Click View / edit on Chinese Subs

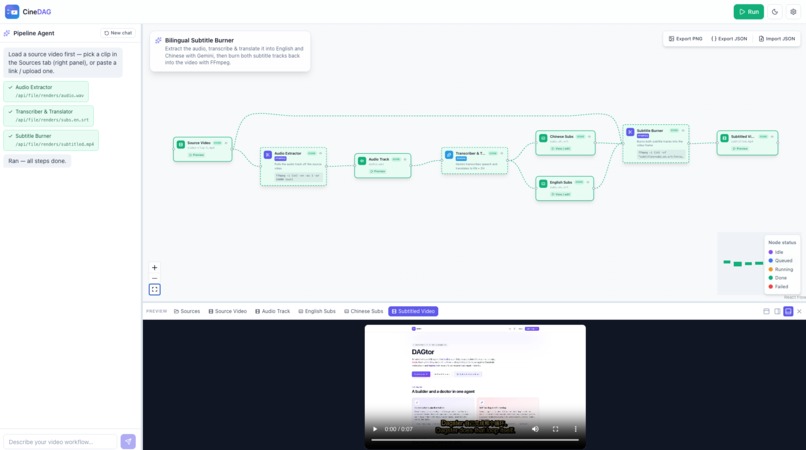(x=560, y=149)
